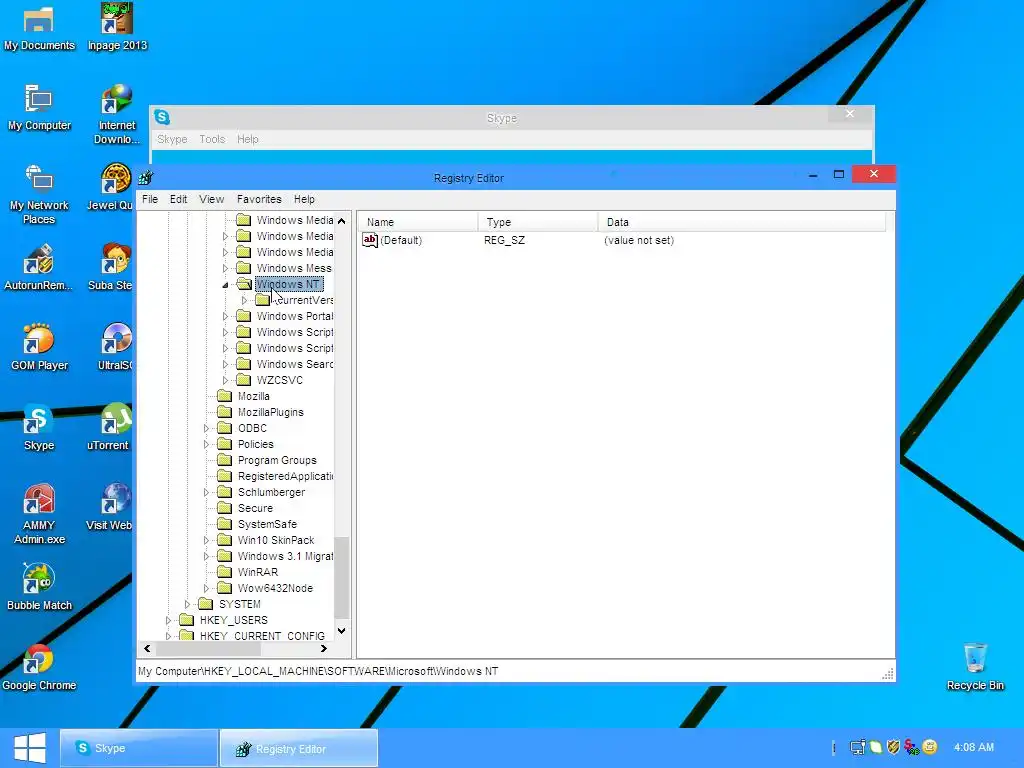Click the REG_SZ type cell
Image resolution: width=1024 pixels, height=768 pixels.
click(504, 240)
